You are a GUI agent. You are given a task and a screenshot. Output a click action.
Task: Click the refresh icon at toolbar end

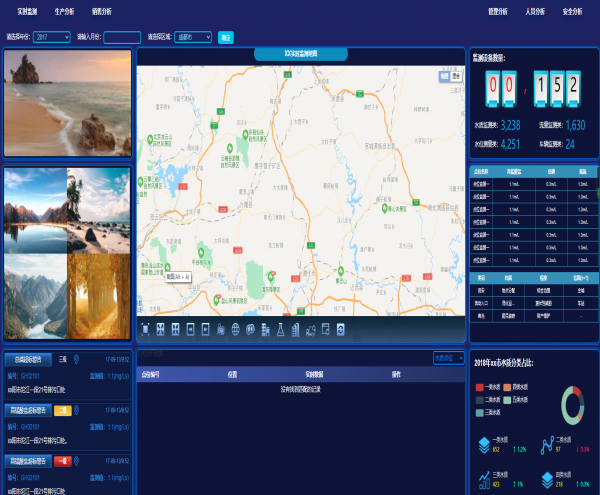[340, 329]
